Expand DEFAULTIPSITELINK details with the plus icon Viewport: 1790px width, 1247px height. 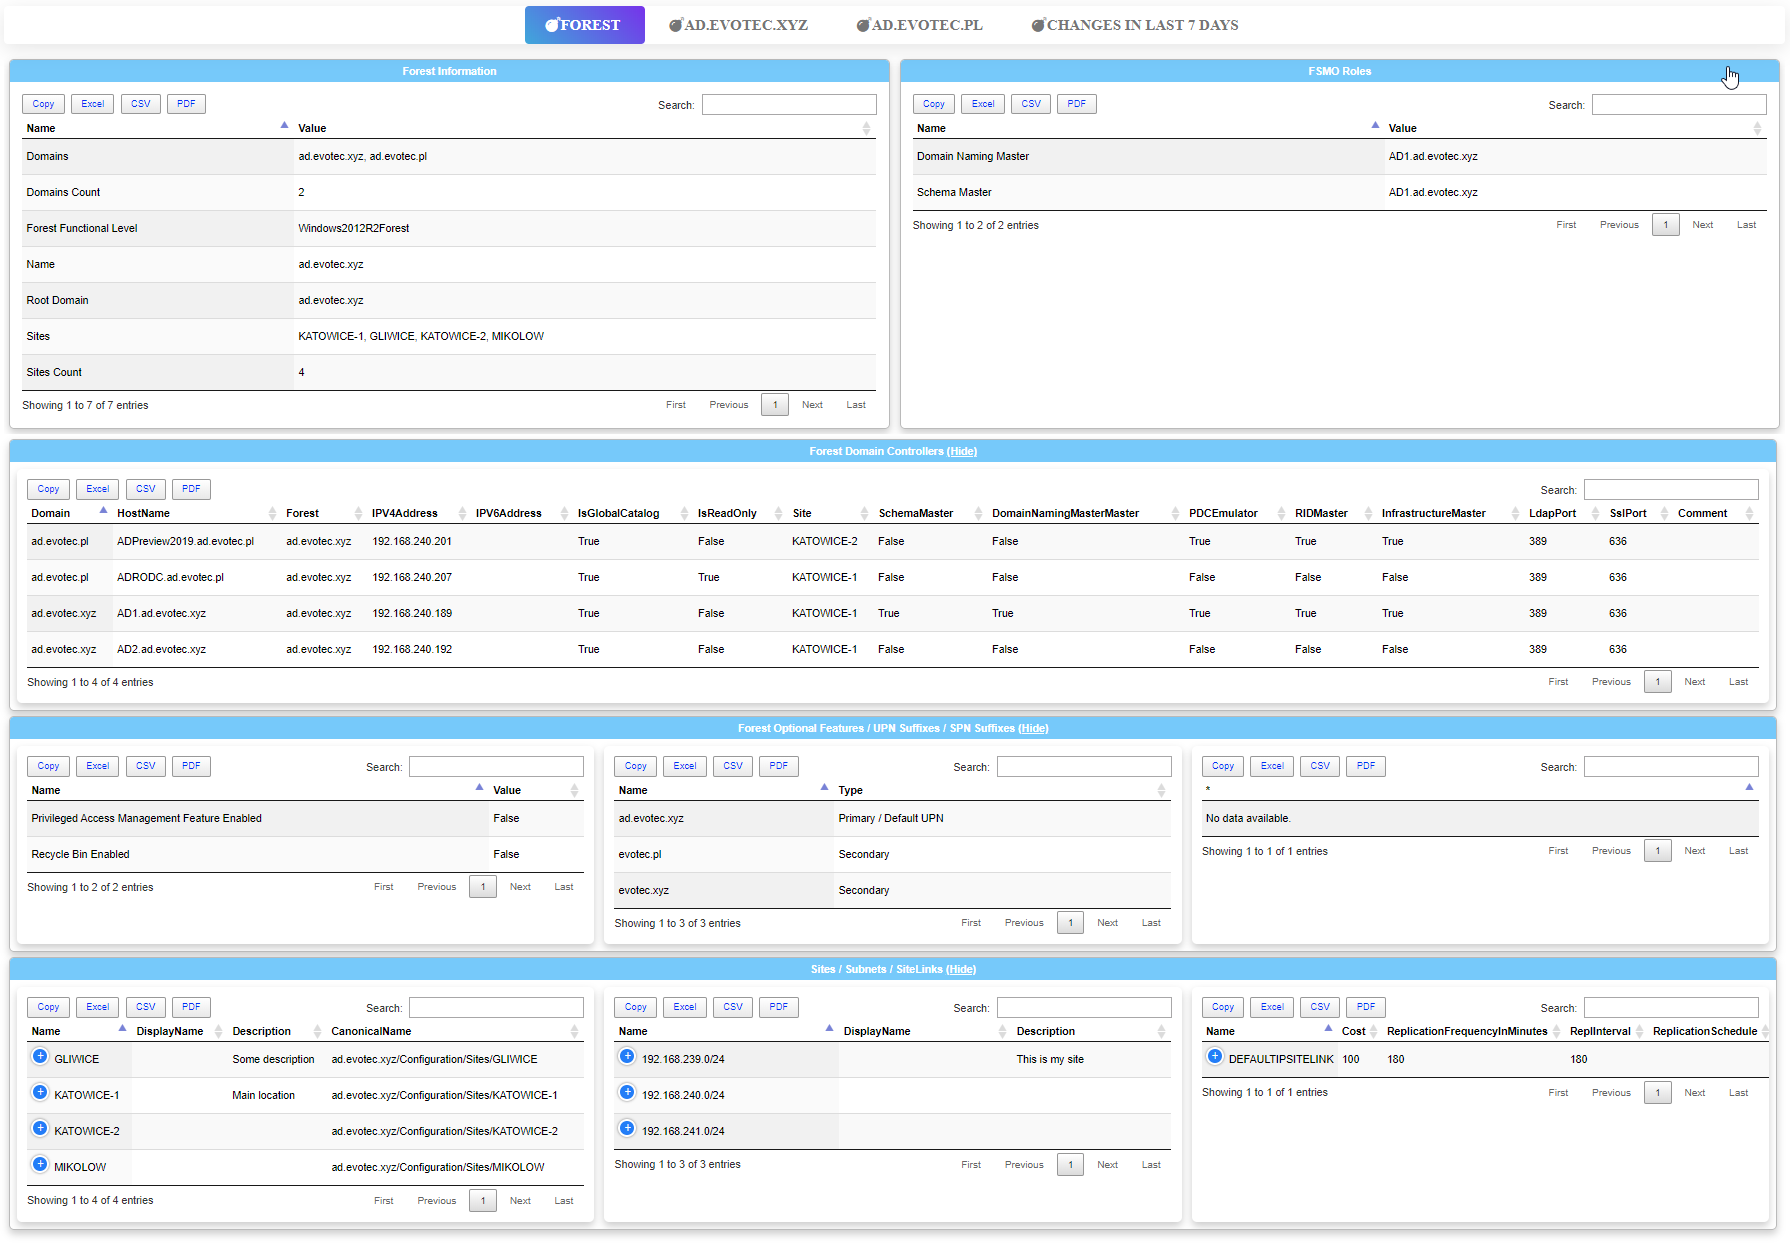point(1215,1055)
